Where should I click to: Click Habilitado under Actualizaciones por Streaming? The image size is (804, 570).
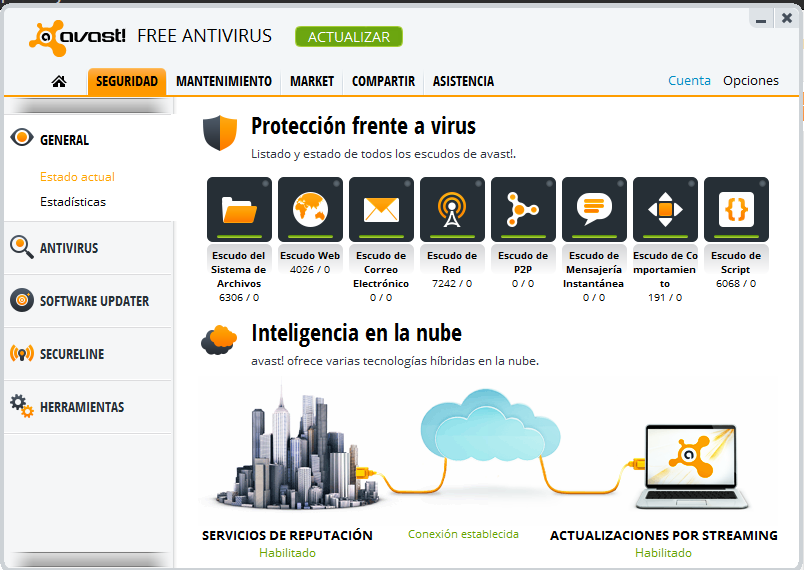[663, 553]
